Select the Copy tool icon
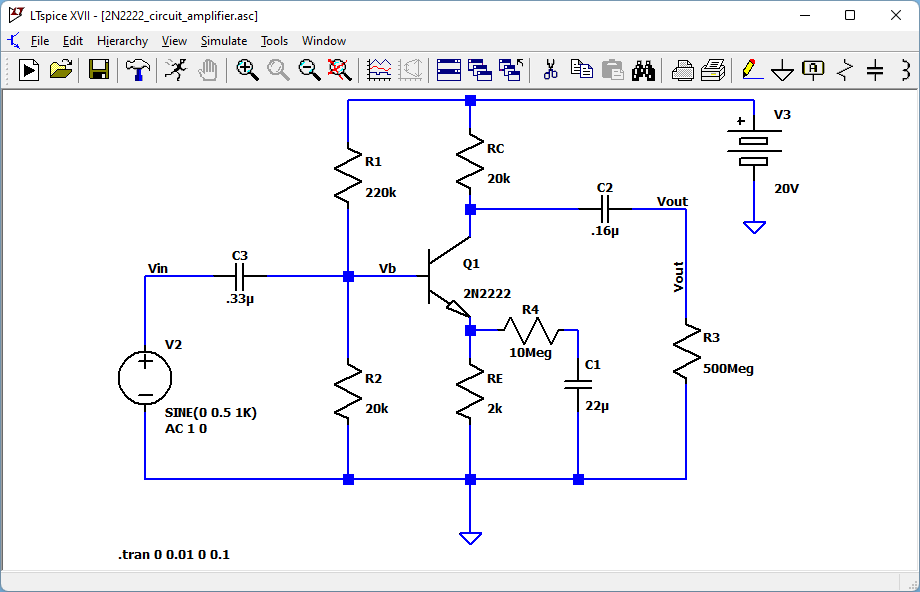The width and height of the screenshot is (920, 592). (581, 70)
